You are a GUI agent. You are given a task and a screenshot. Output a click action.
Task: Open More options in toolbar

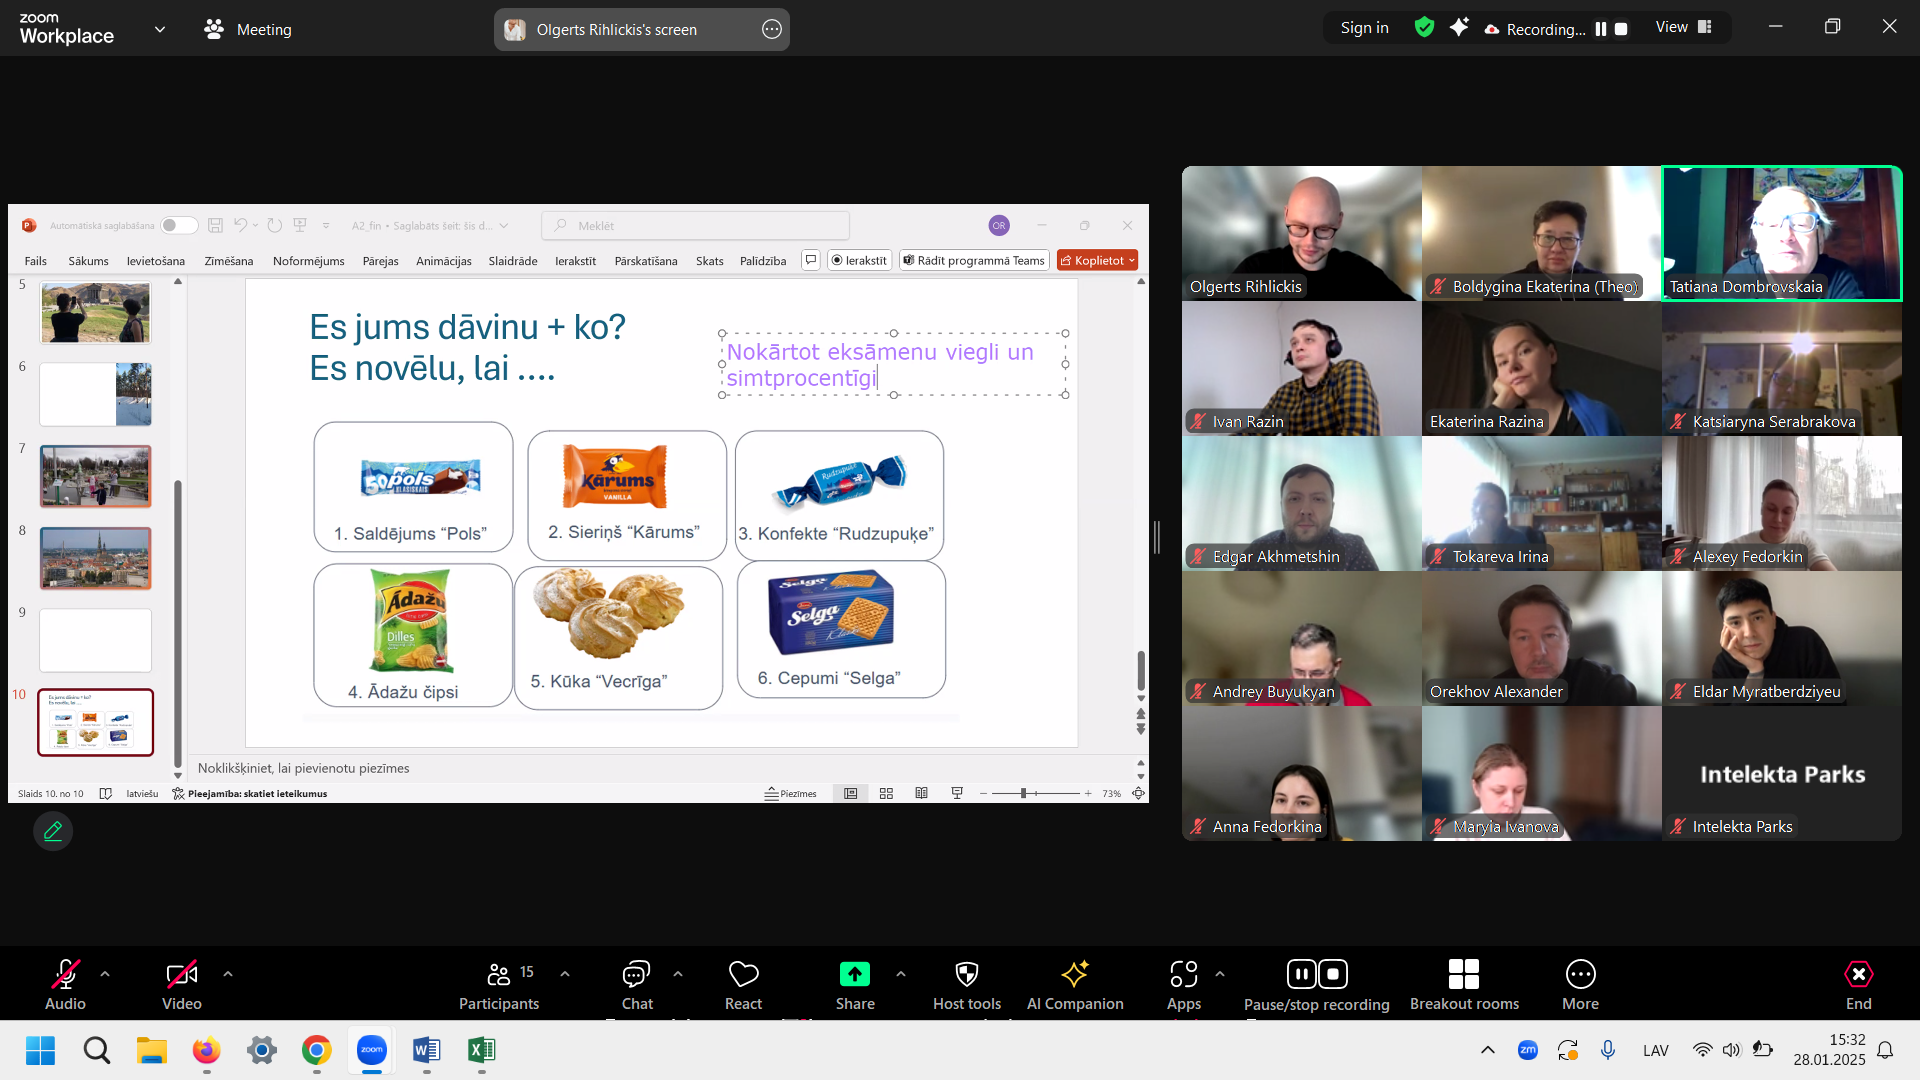click(x=1580, y=985)
